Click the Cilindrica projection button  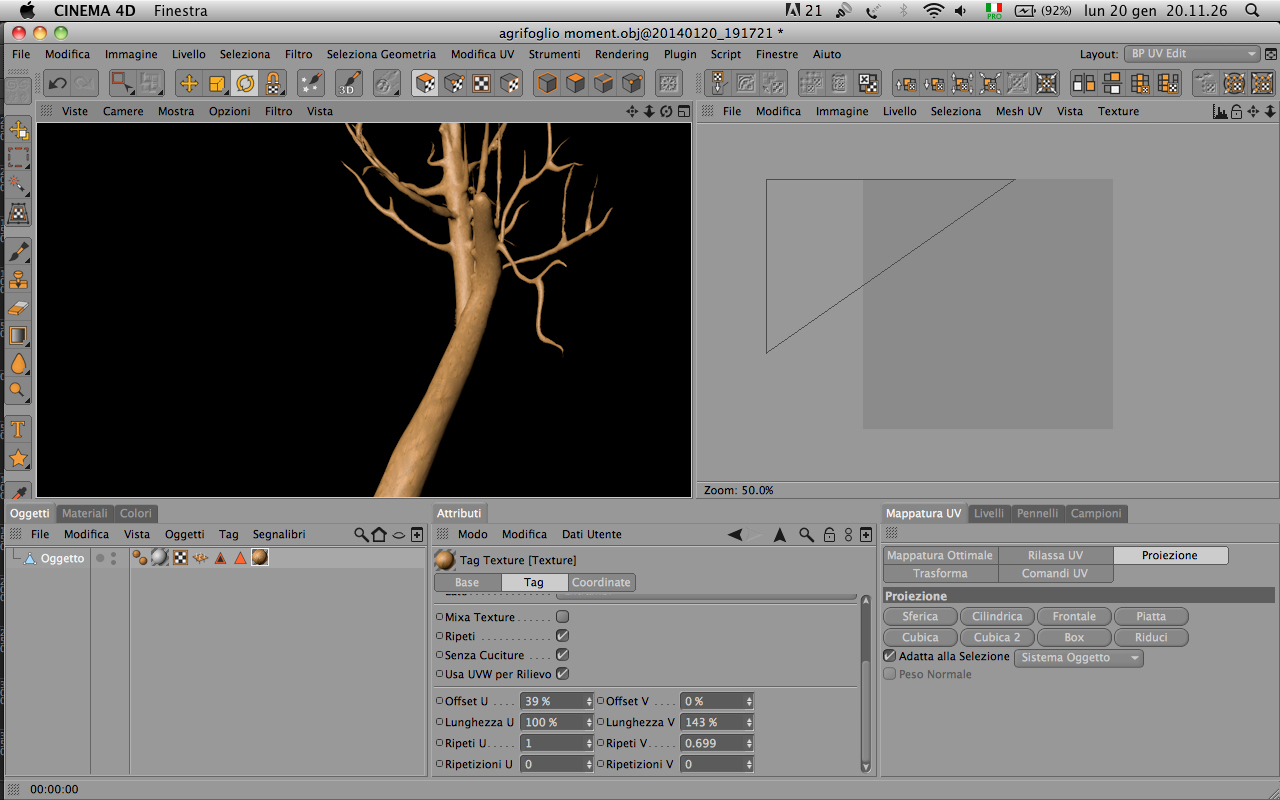tap(997, 617)
